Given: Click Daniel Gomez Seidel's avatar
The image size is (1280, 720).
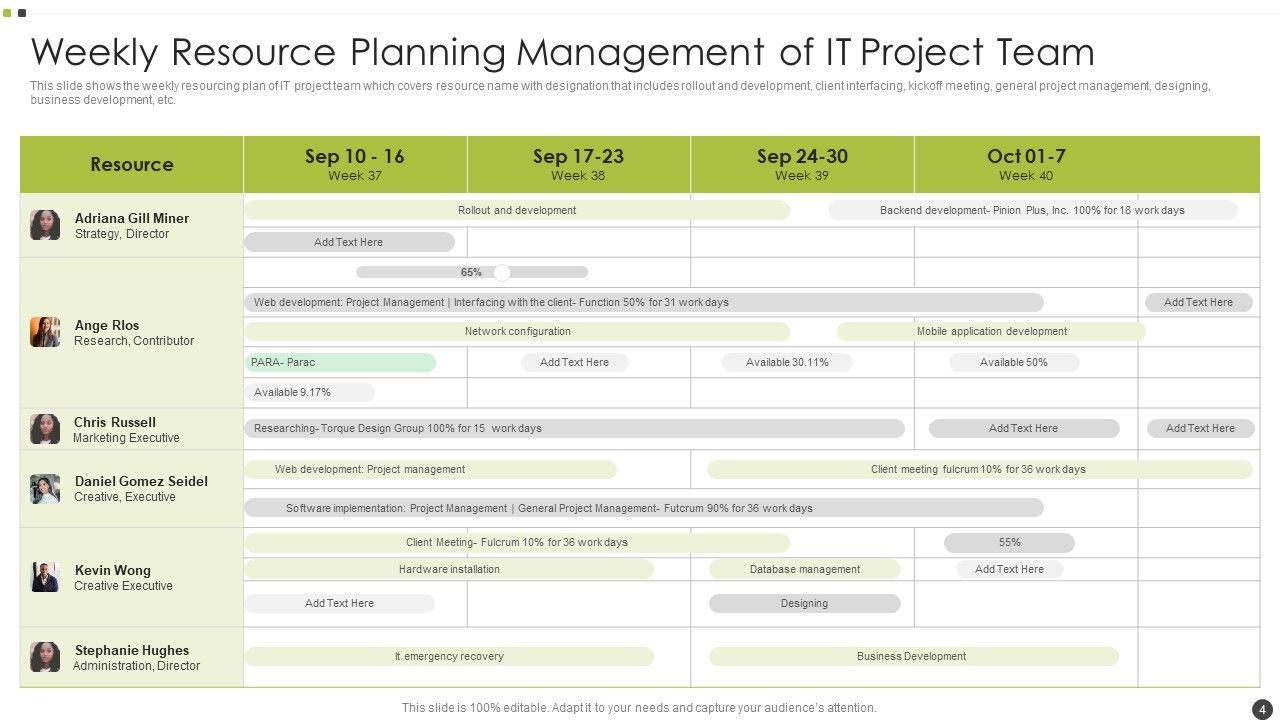Looking at the screenshot, I should coord(45,489).
